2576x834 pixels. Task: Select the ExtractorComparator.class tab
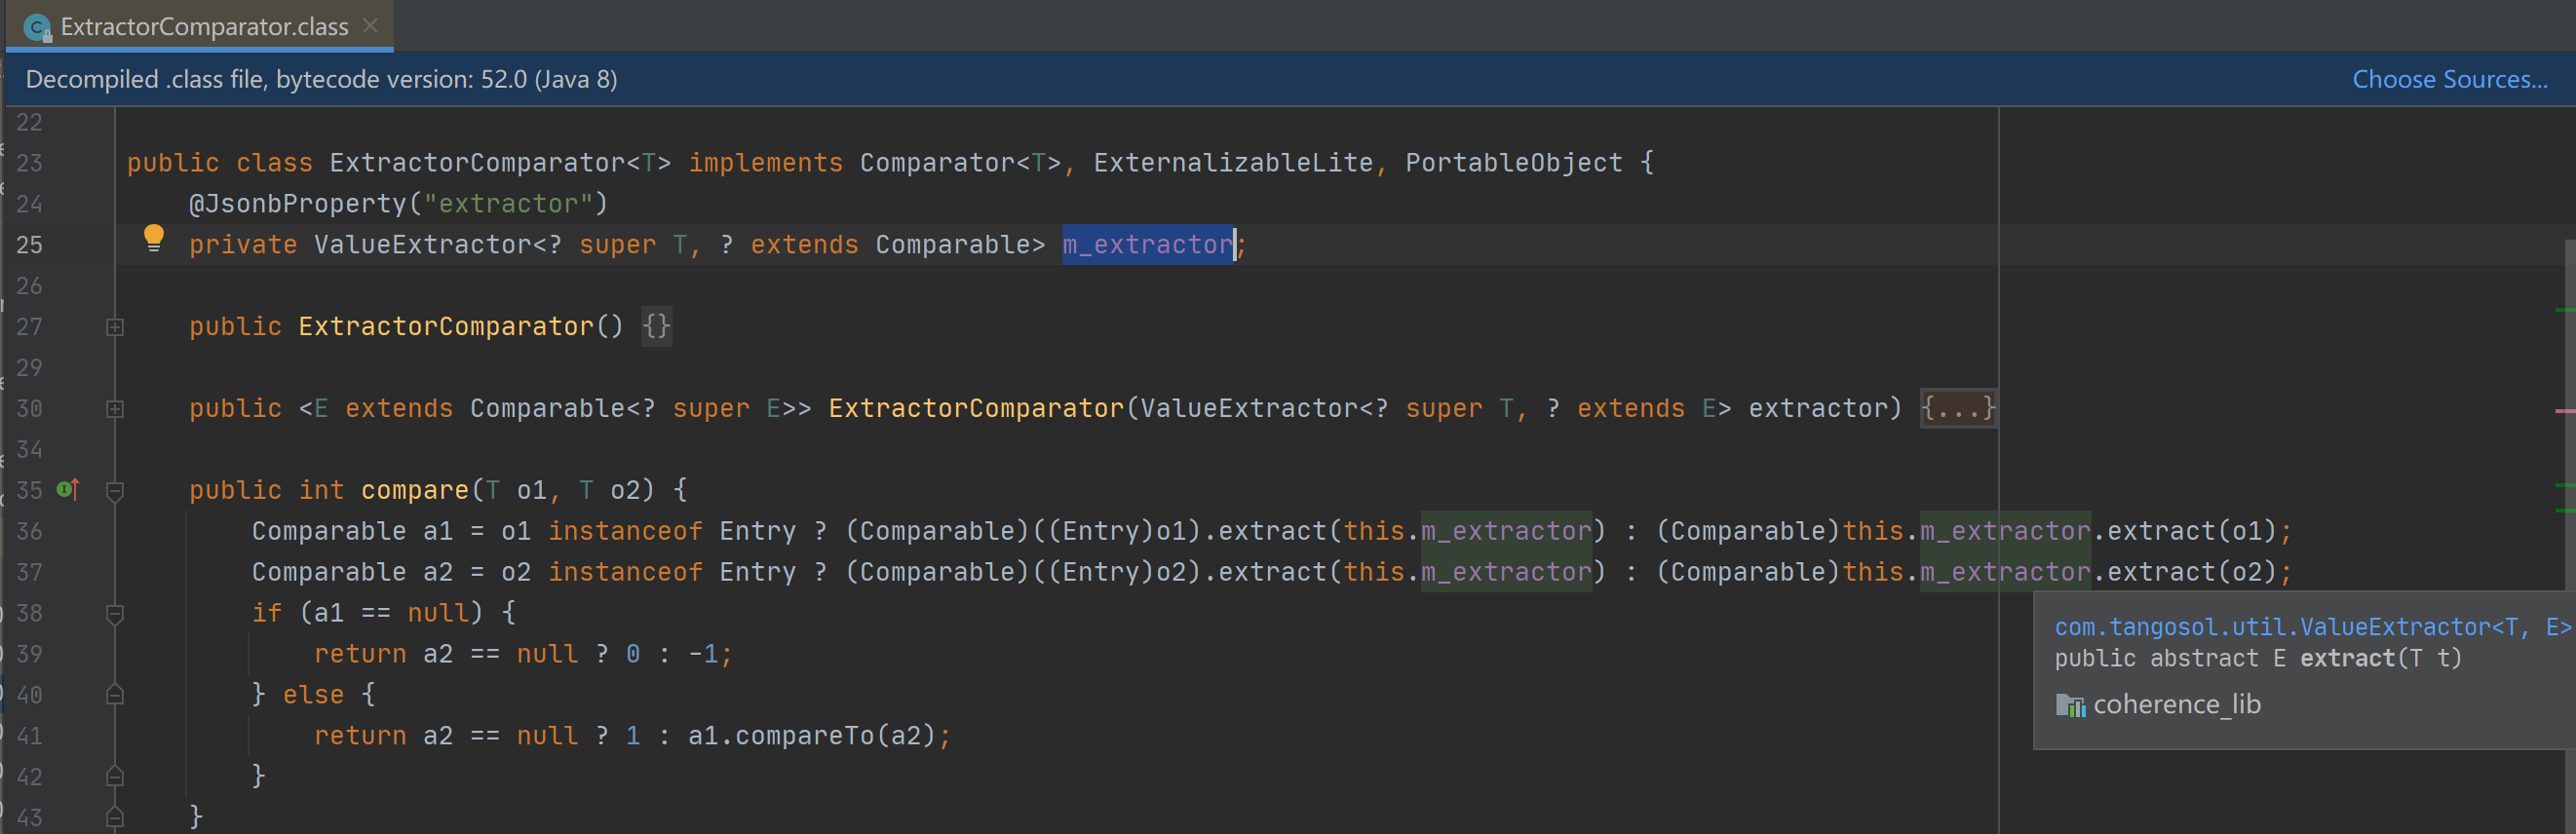200,26
